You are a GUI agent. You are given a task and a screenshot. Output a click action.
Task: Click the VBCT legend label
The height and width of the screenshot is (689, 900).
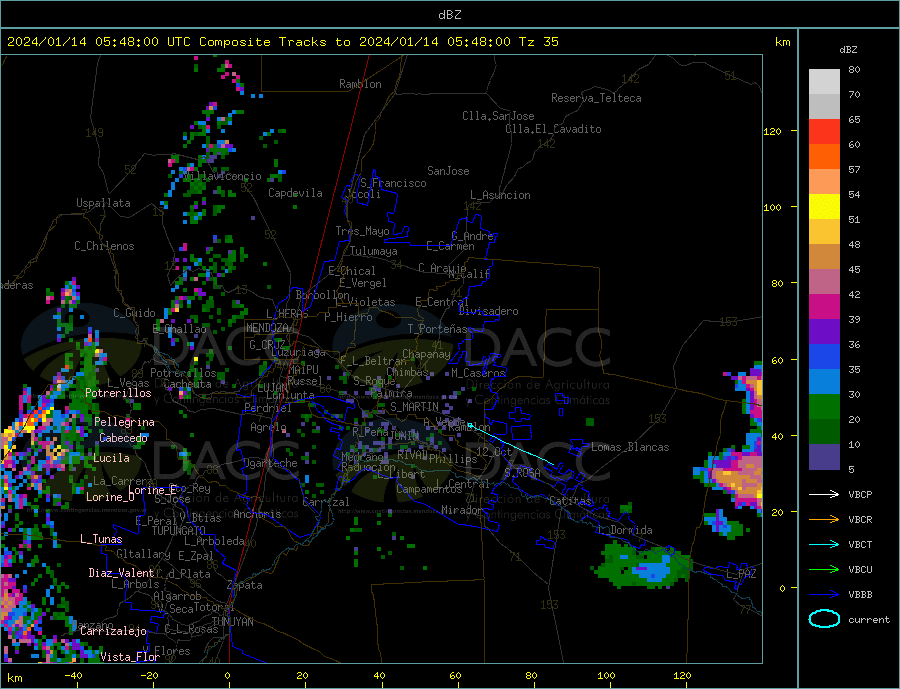tap(860, 544)
